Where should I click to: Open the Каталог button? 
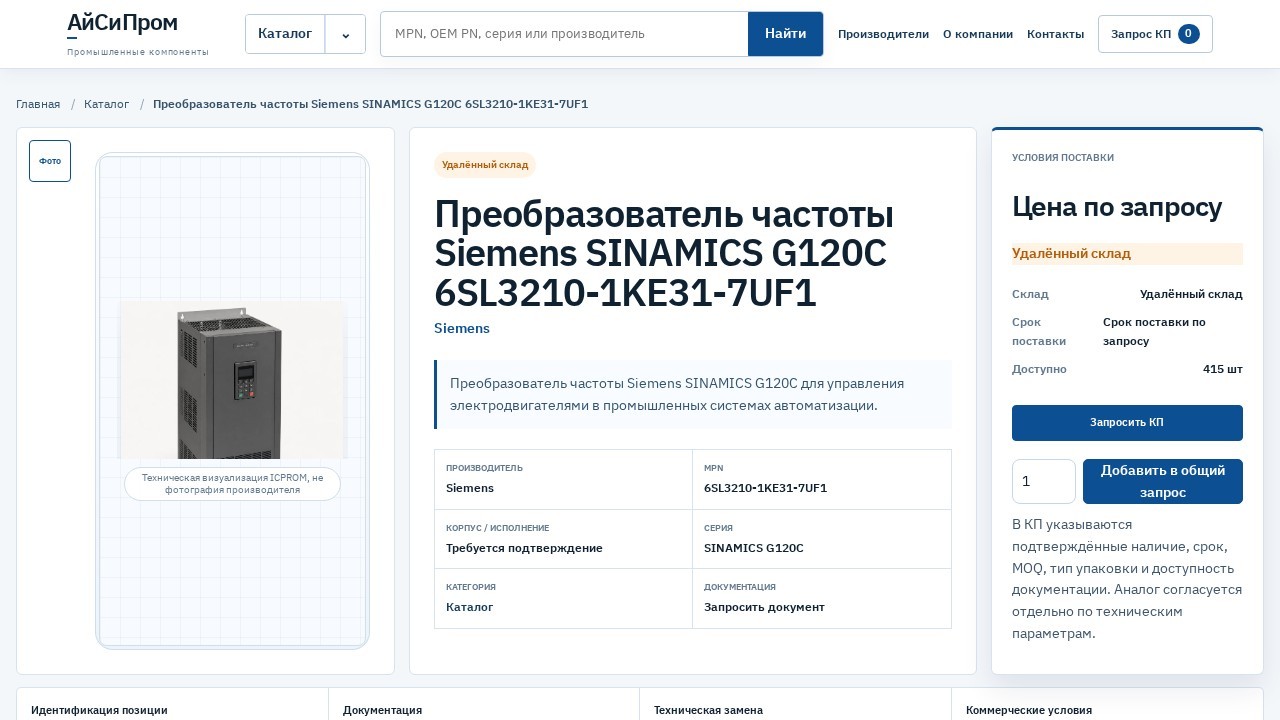[285, 34]
